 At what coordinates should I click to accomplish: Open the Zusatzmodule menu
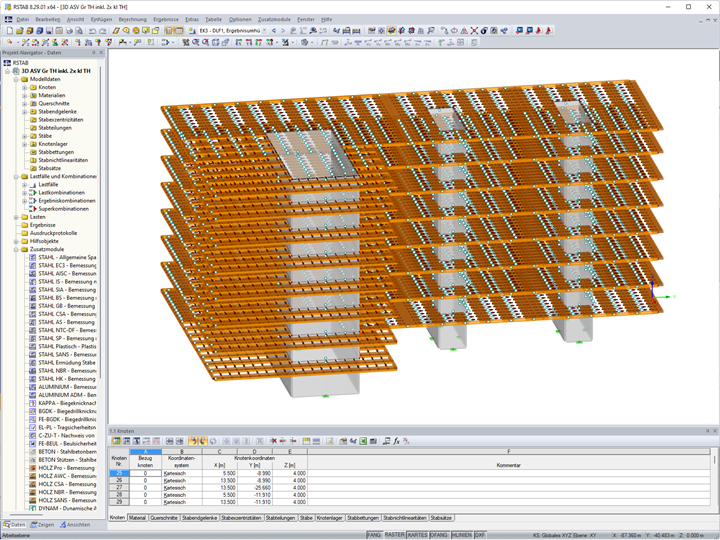click(x=276, y=19)
